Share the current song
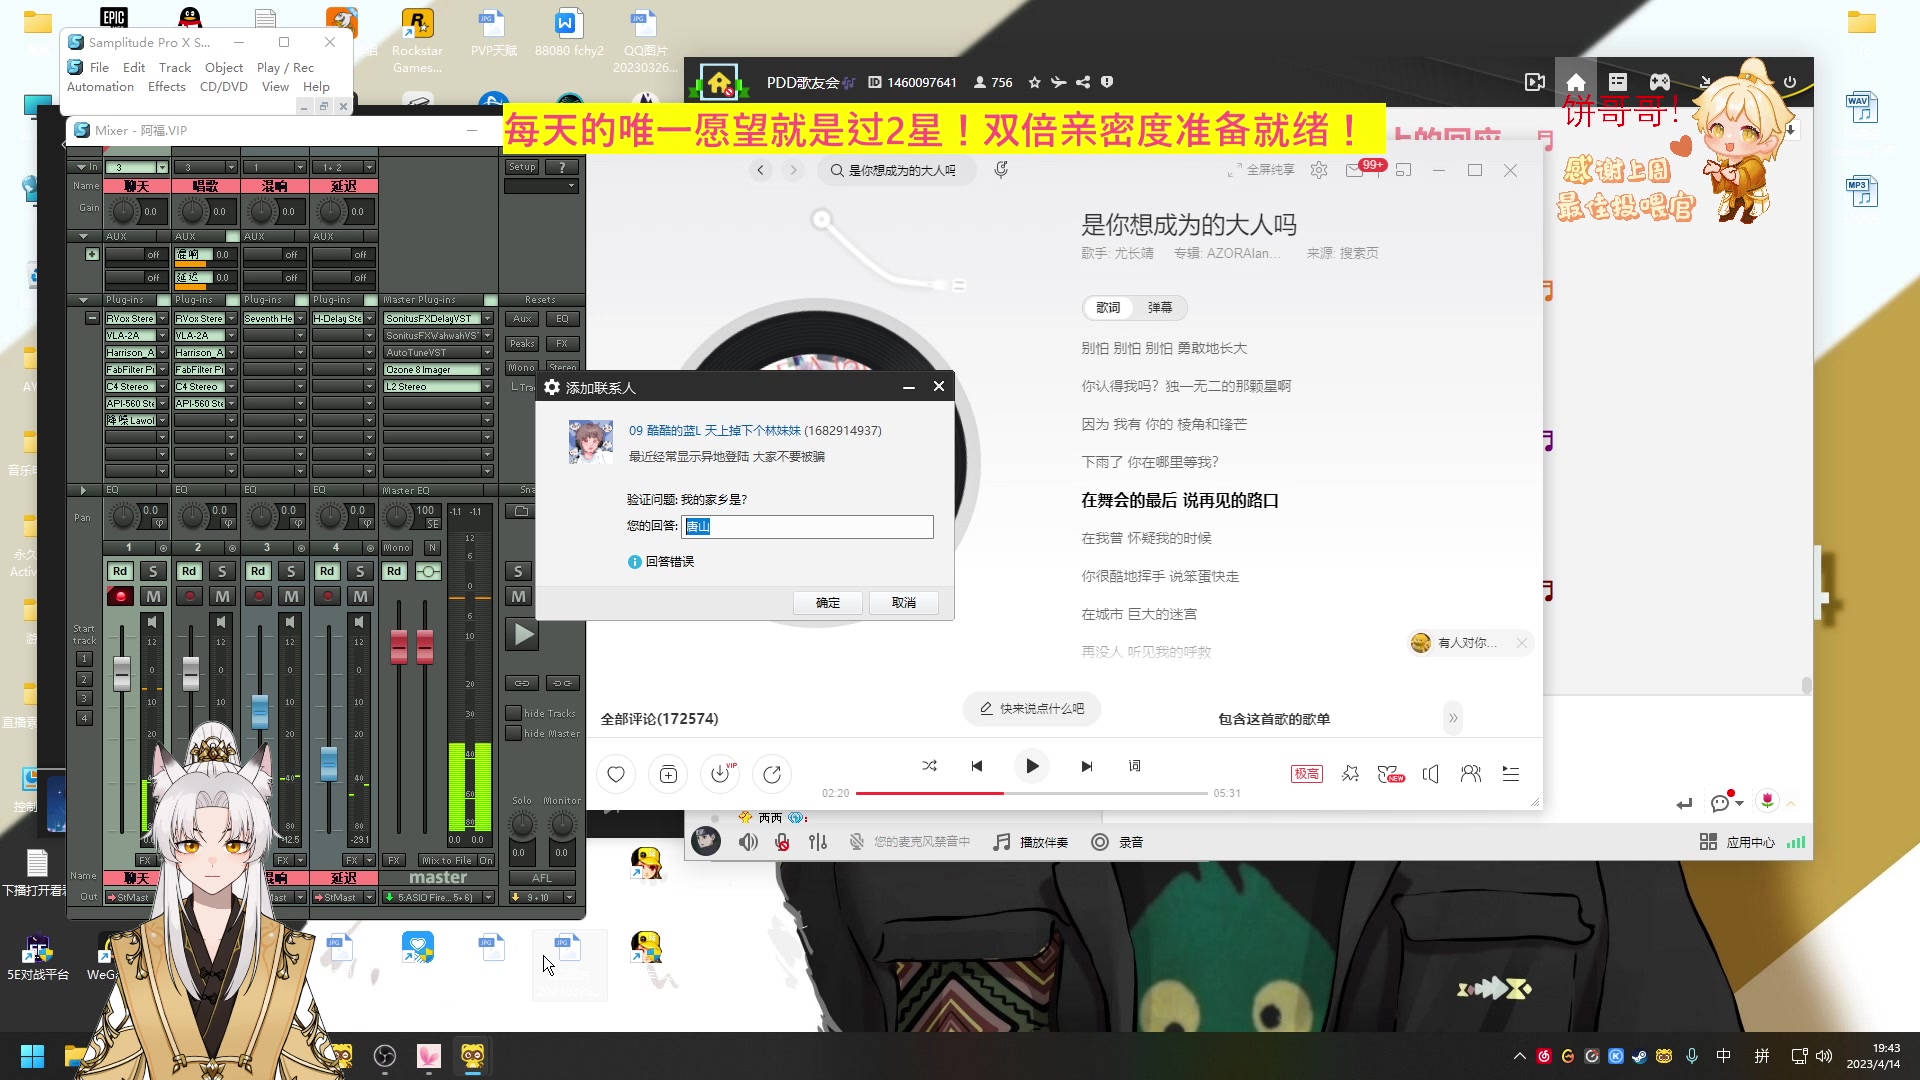This screenshot has height=1080, width=1920. coord(772,774)
